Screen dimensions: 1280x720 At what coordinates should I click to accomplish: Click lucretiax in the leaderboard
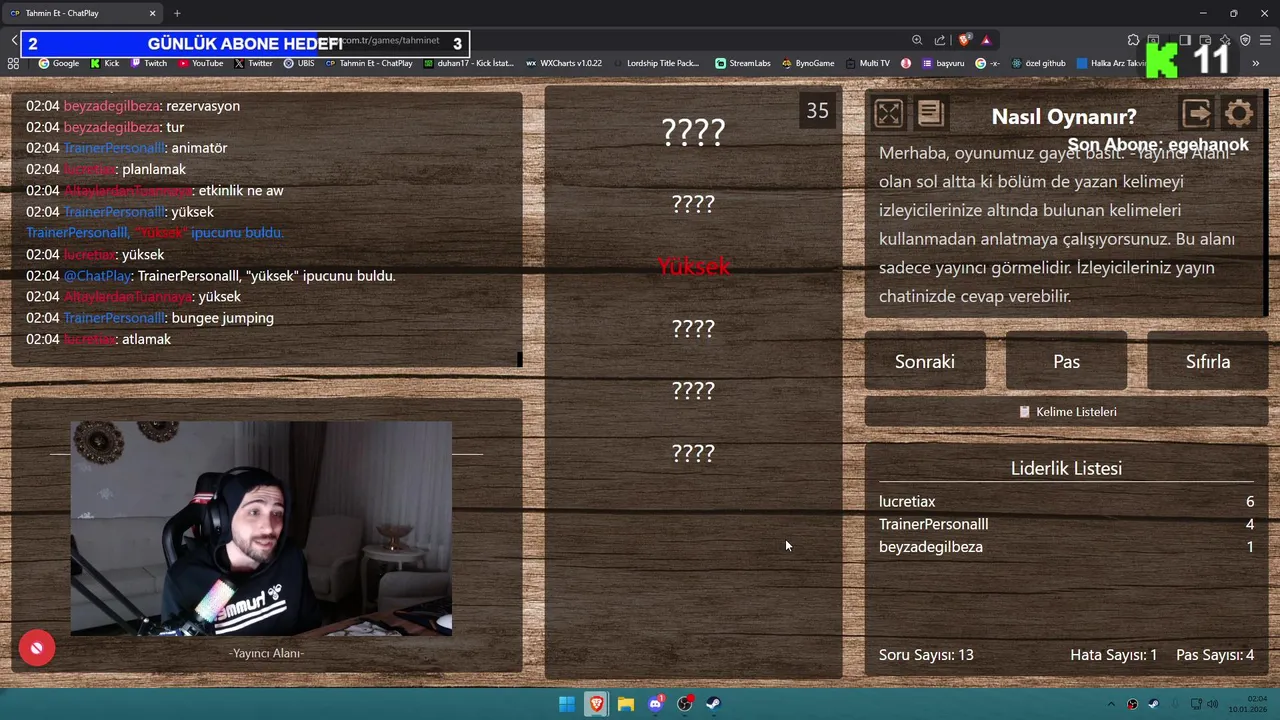pyautogui.click(x=907, y=501)
